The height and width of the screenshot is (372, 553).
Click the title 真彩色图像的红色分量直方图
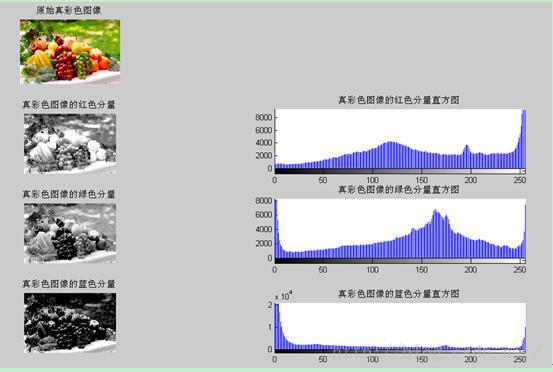point(399,100)
